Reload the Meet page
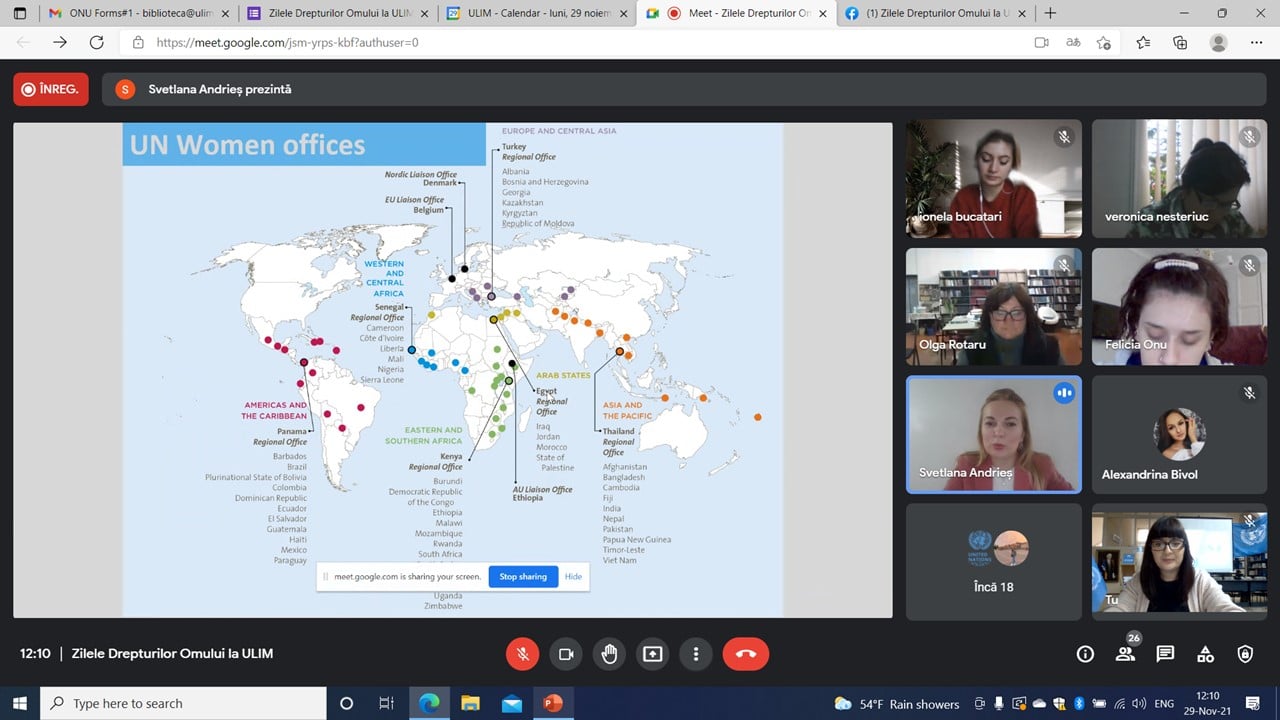Viewport: 1280px width, 720px height. (97, 42)
